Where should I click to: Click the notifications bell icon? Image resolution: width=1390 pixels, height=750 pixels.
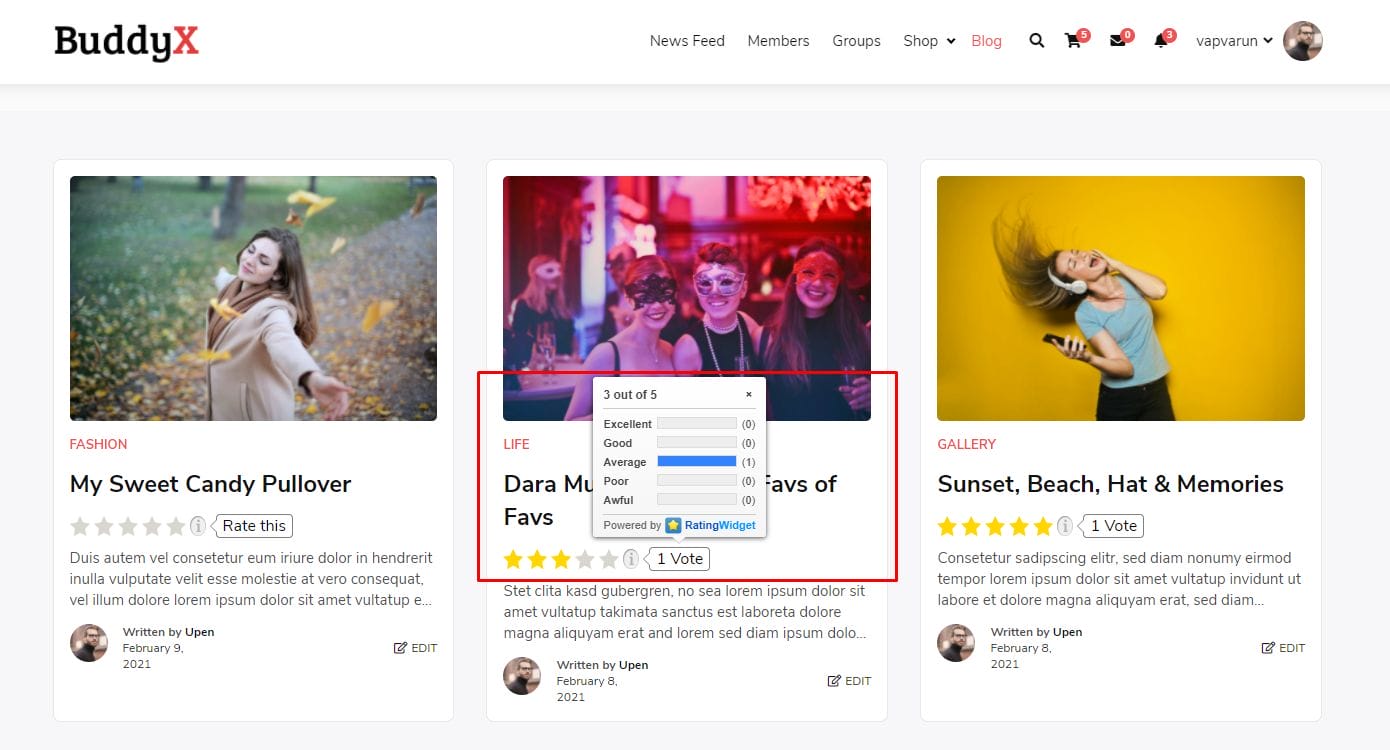click(1160, 41)
